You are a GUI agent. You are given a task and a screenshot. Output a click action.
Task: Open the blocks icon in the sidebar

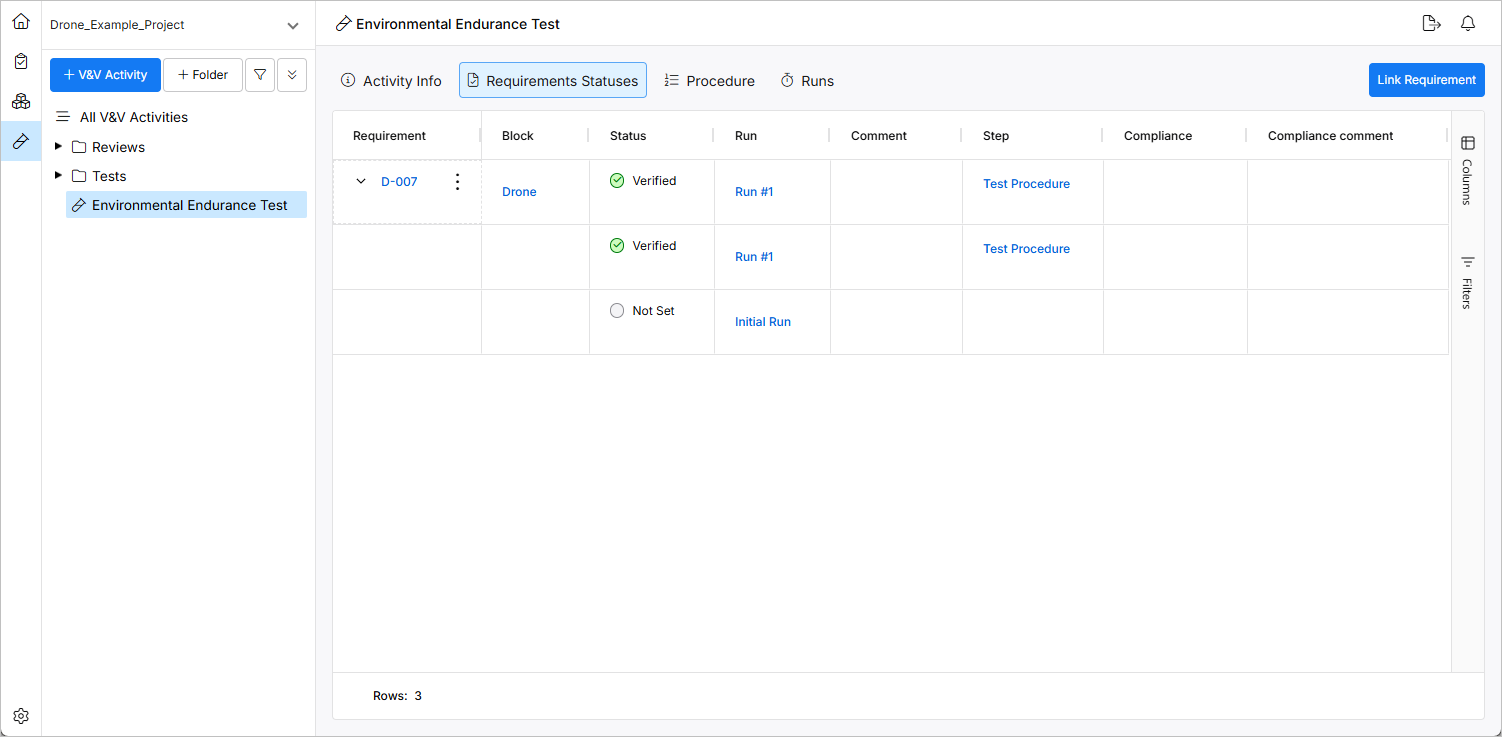point(21,101)
